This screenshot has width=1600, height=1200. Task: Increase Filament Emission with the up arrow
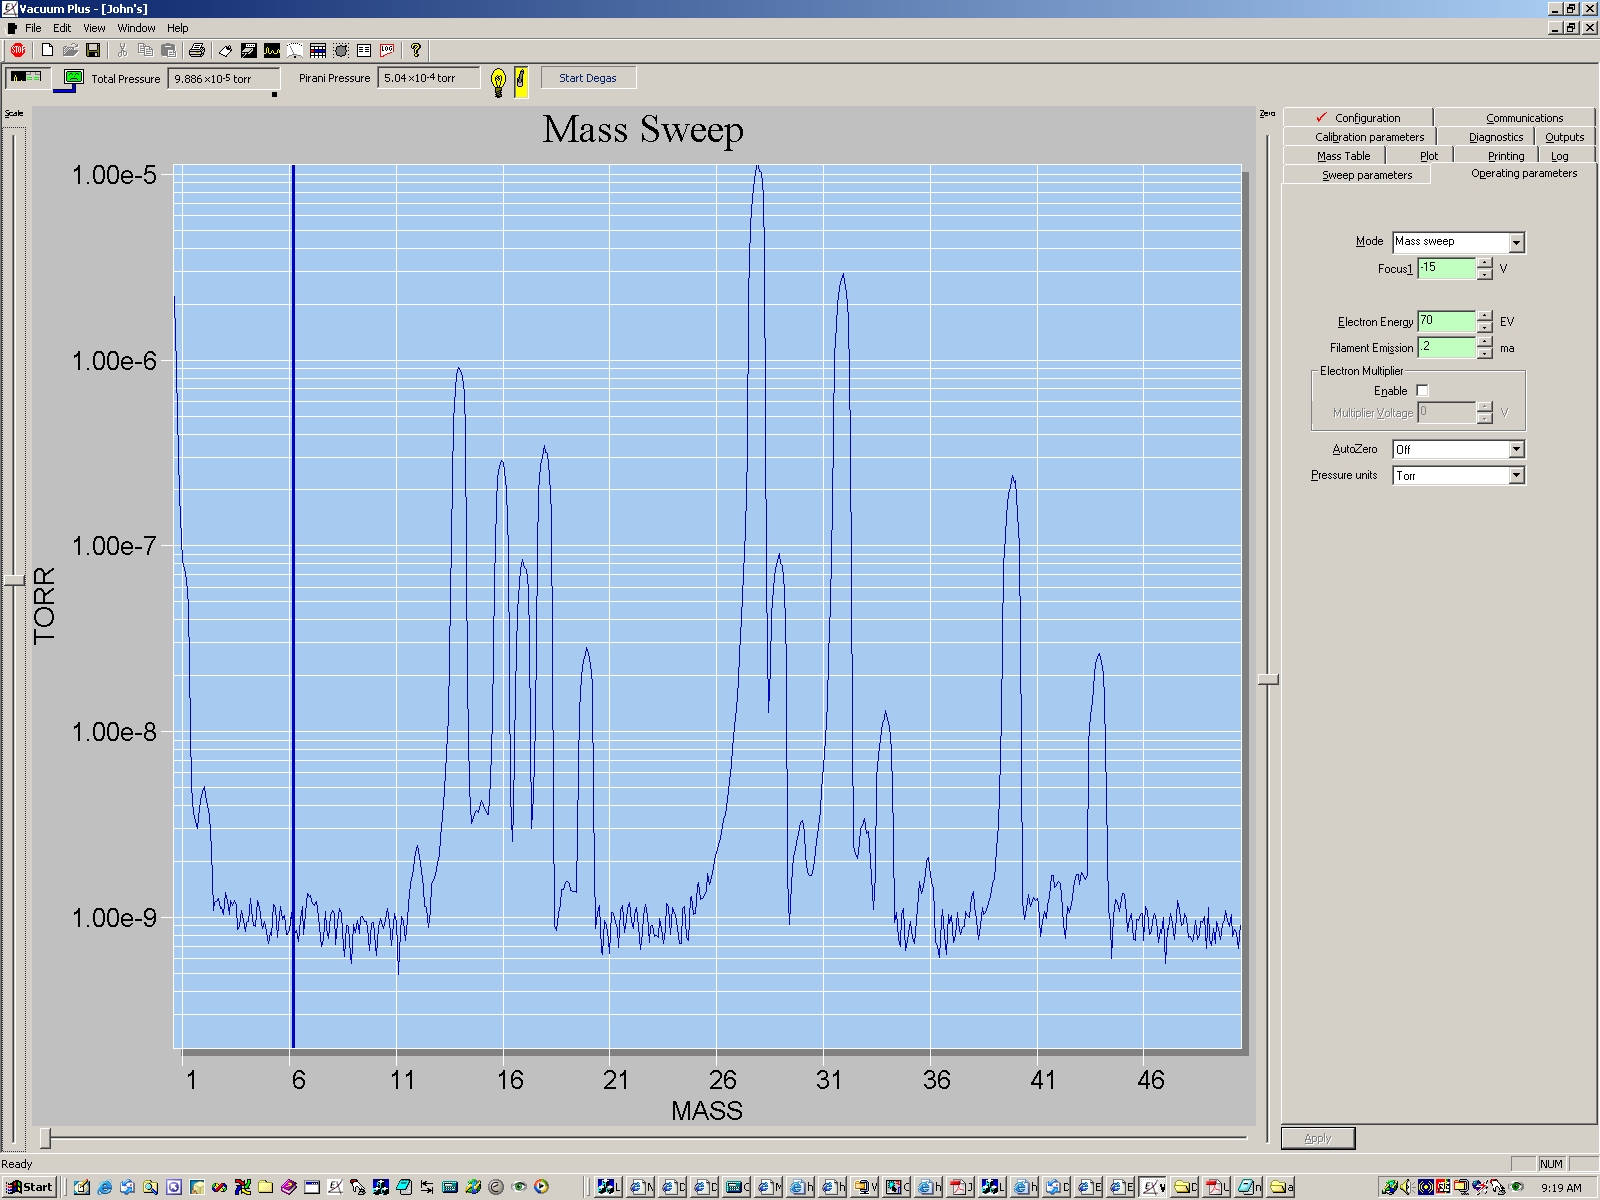[1484, 342]
